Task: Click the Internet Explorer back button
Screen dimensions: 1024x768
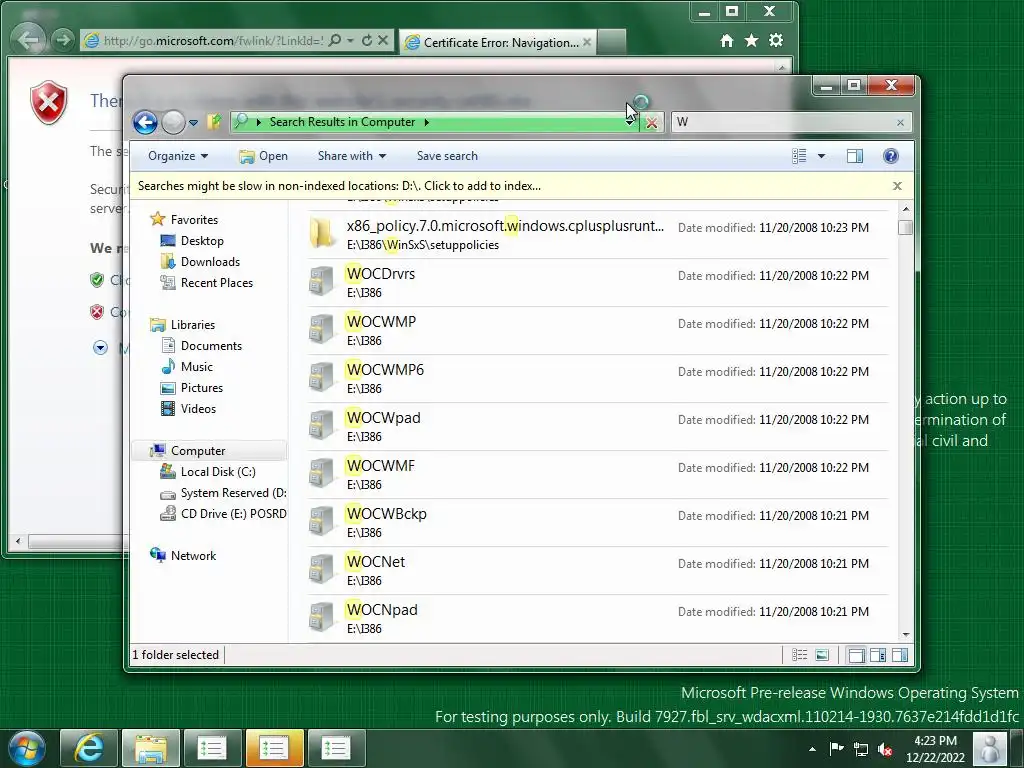Action: (x=28, y=40)
